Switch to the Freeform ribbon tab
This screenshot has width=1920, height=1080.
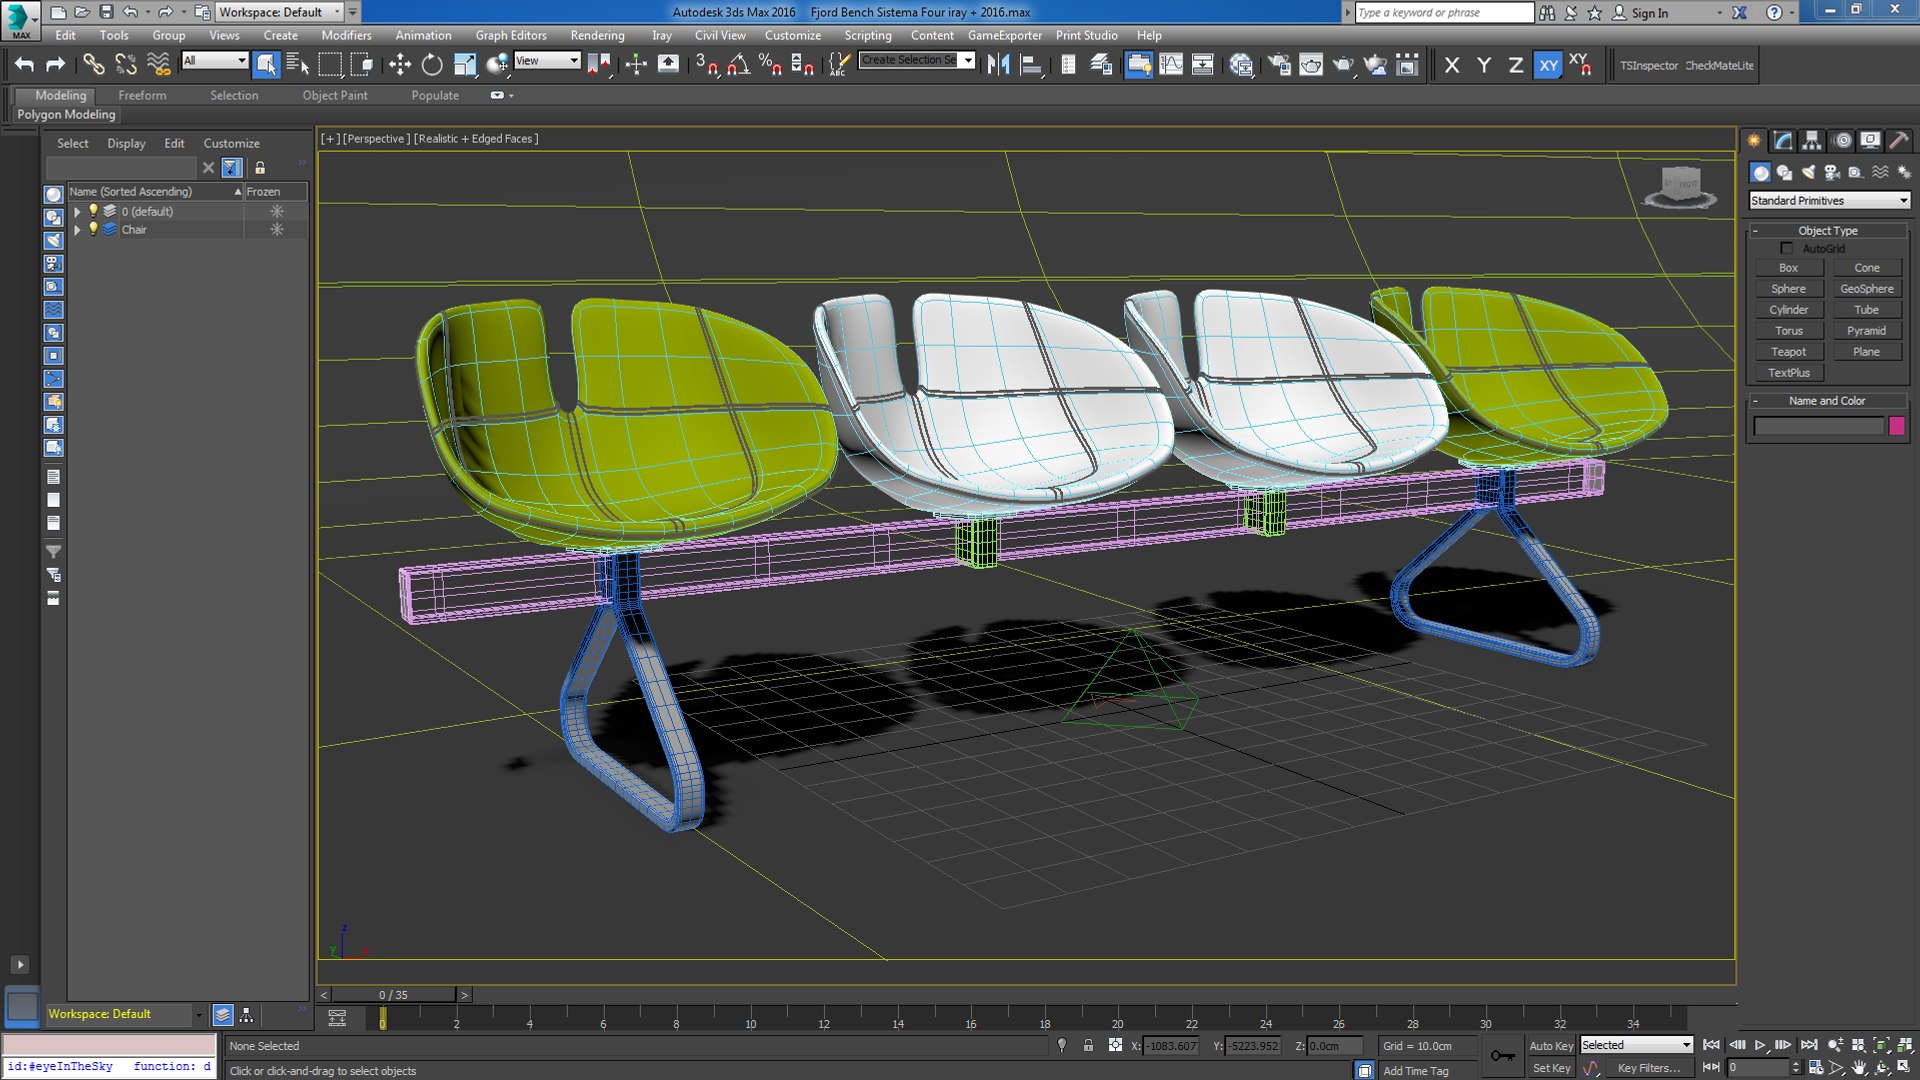(142, 95)
